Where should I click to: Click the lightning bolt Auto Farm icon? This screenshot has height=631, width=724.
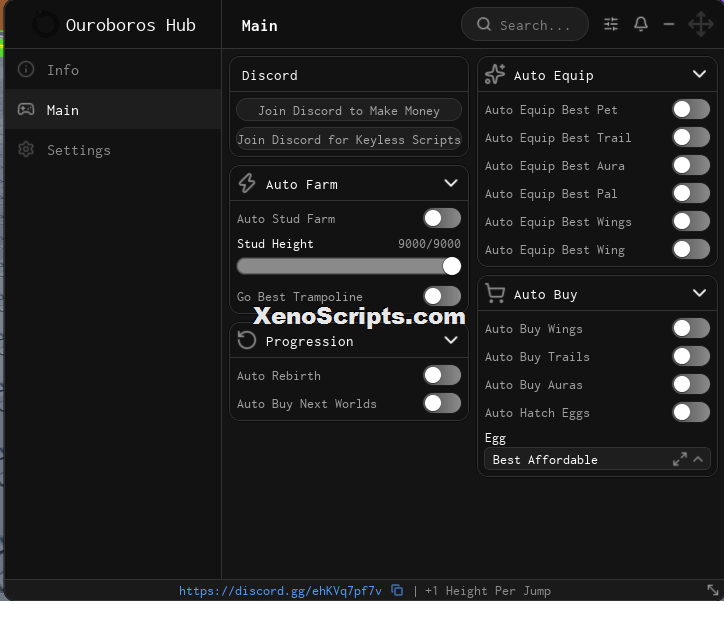tap(247, 183)
